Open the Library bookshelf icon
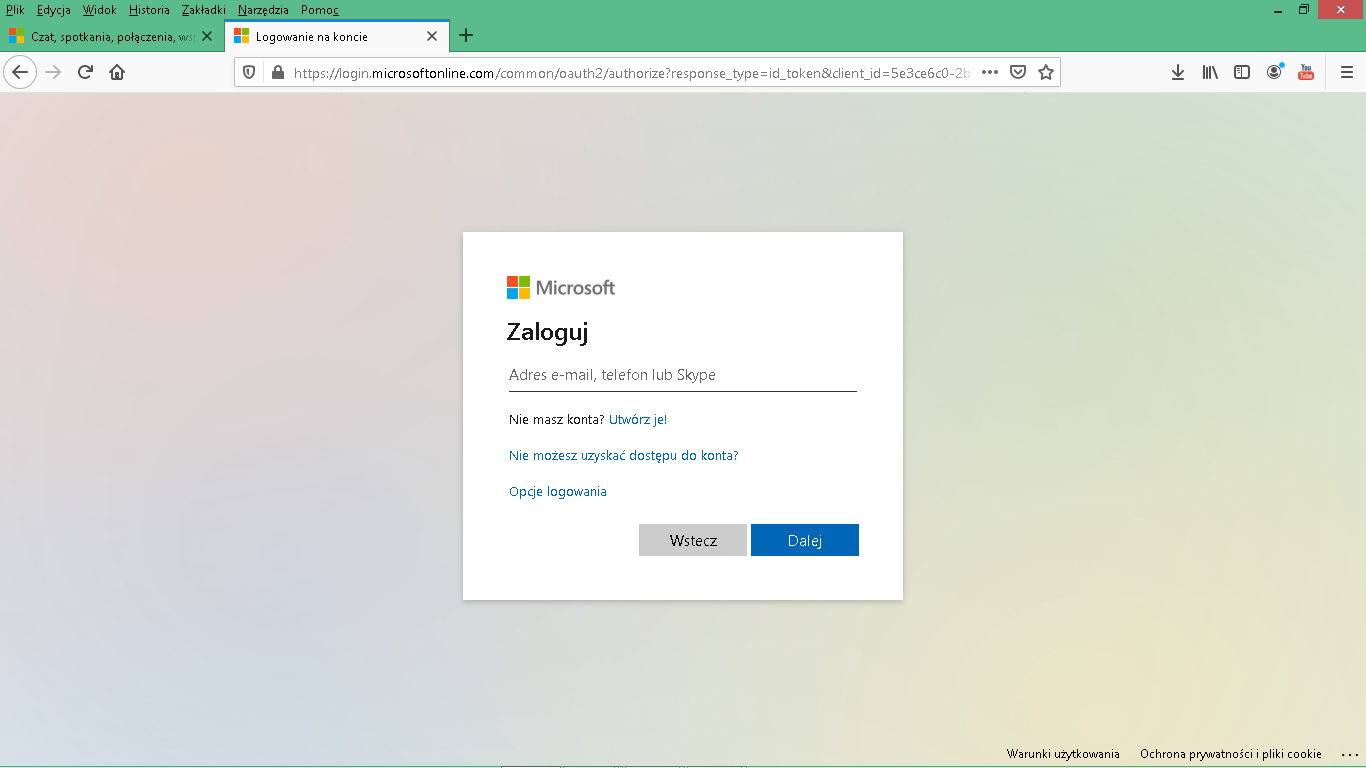 coord(1210,72)
